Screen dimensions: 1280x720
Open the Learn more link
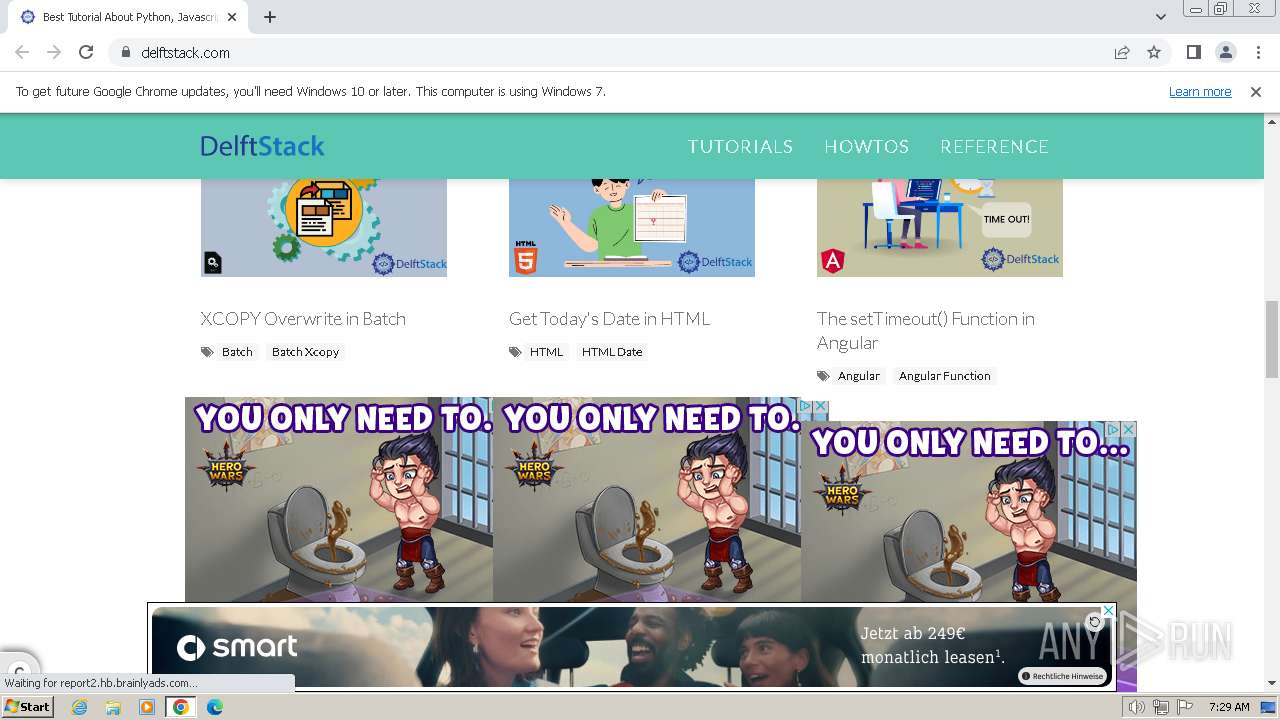(1200, 91)
